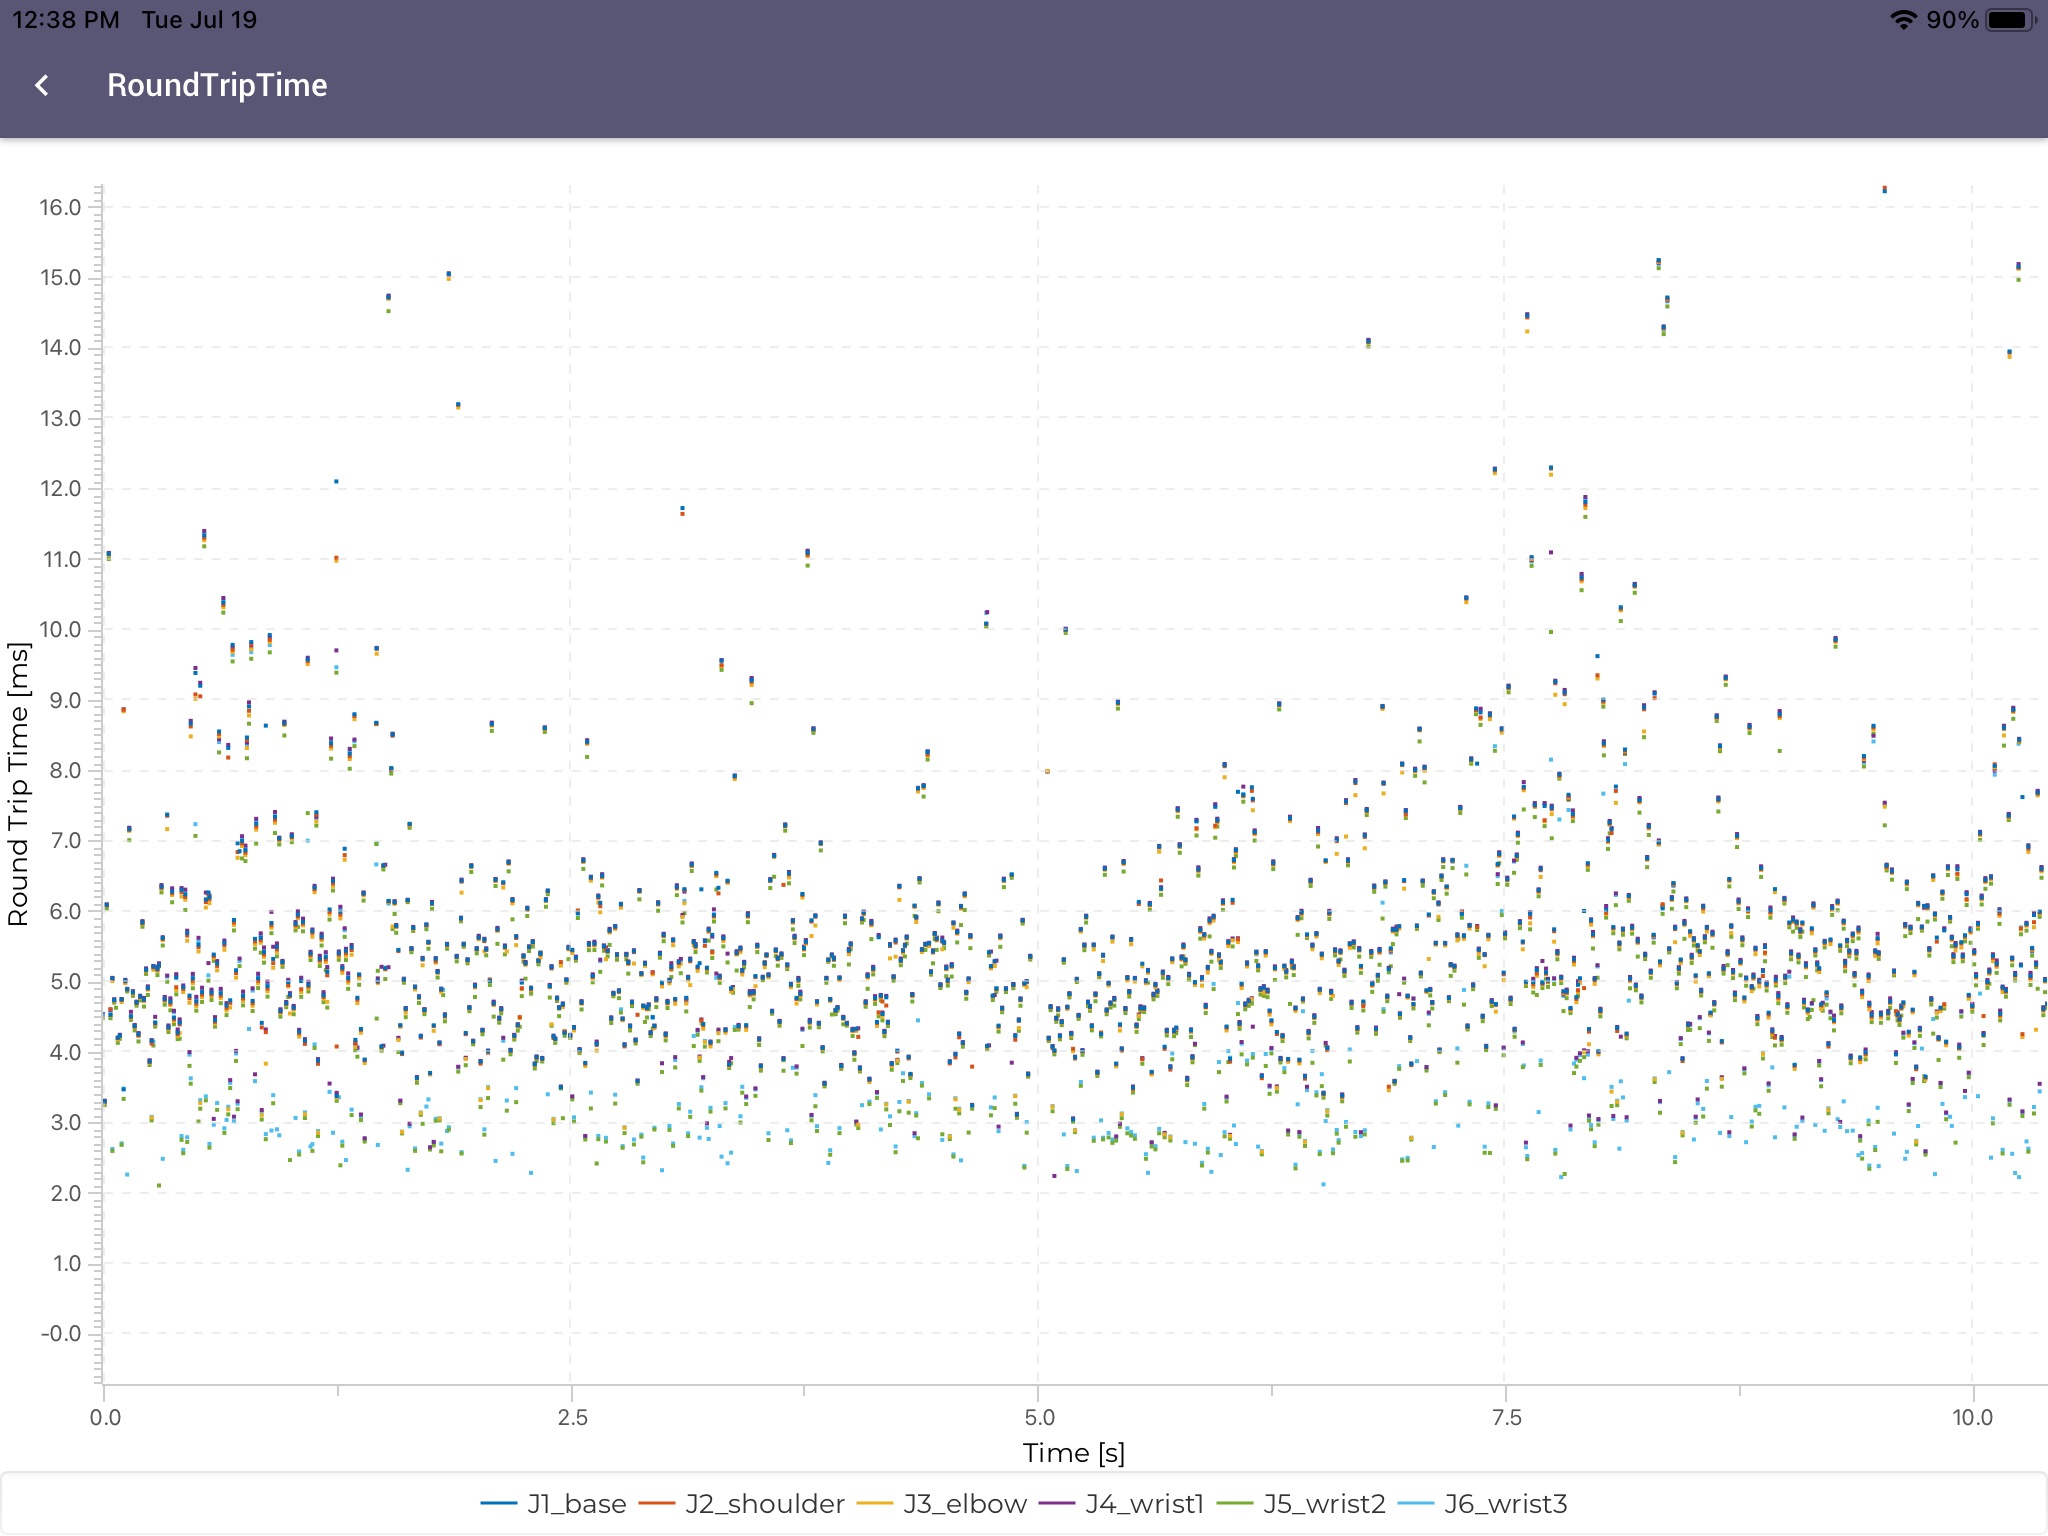Tap the 9.0 y-axis tick label
The image size is (2048, 1536).
click(65, 700)
